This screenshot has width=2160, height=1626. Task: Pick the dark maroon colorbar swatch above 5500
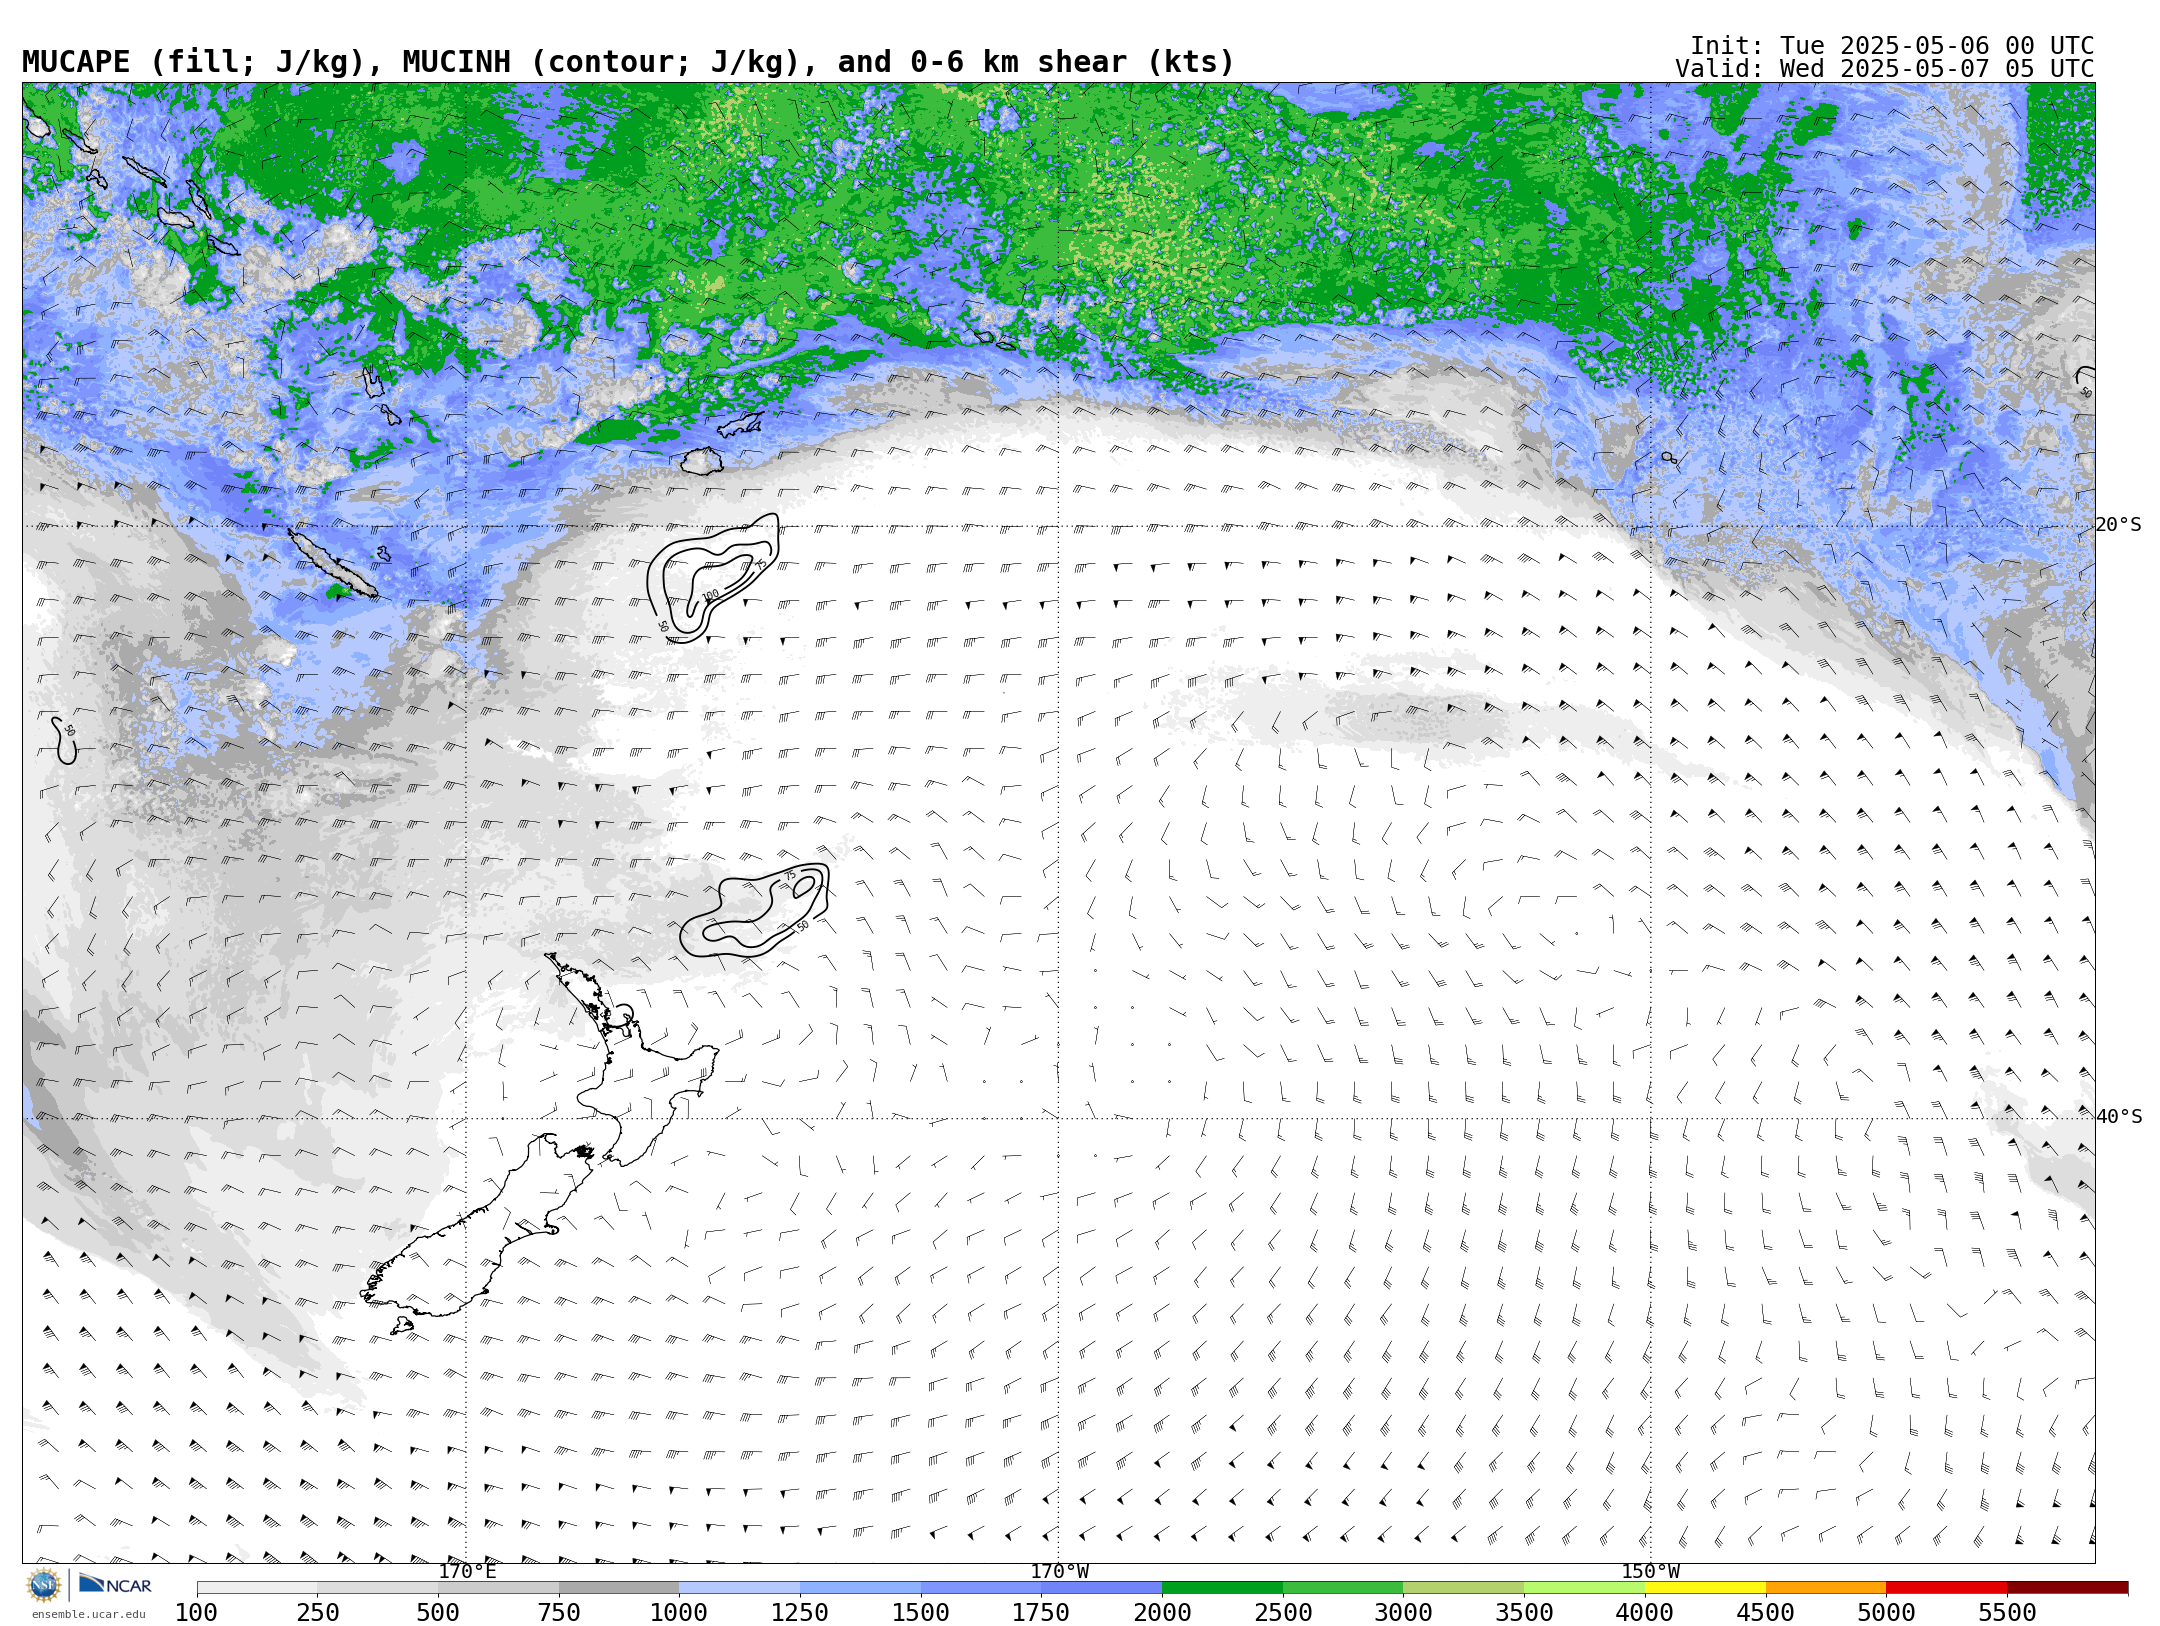[2067, 1588]
